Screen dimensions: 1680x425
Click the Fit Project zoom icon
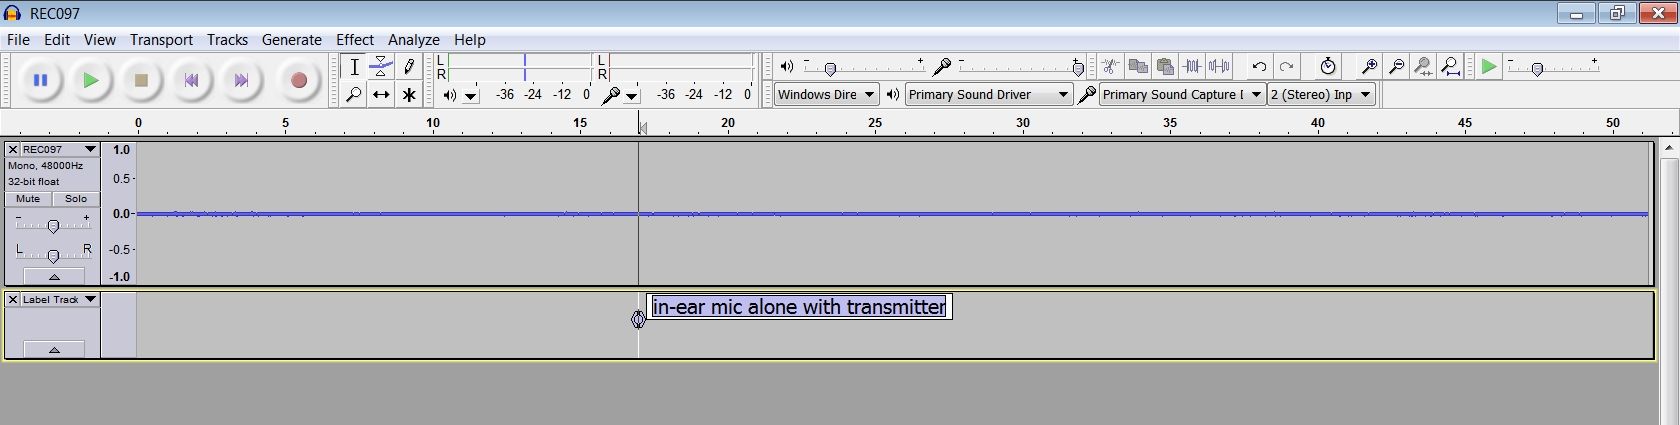point(1450,67)
